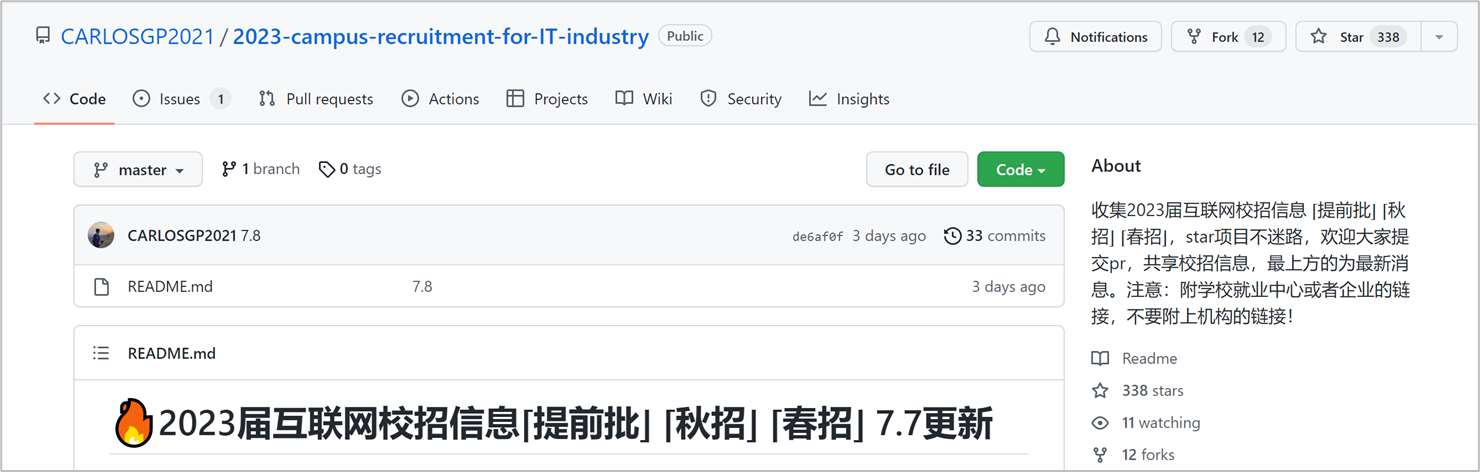
Task: Open the 7.8 commit message for README.md
Action: tap(422, 287)
